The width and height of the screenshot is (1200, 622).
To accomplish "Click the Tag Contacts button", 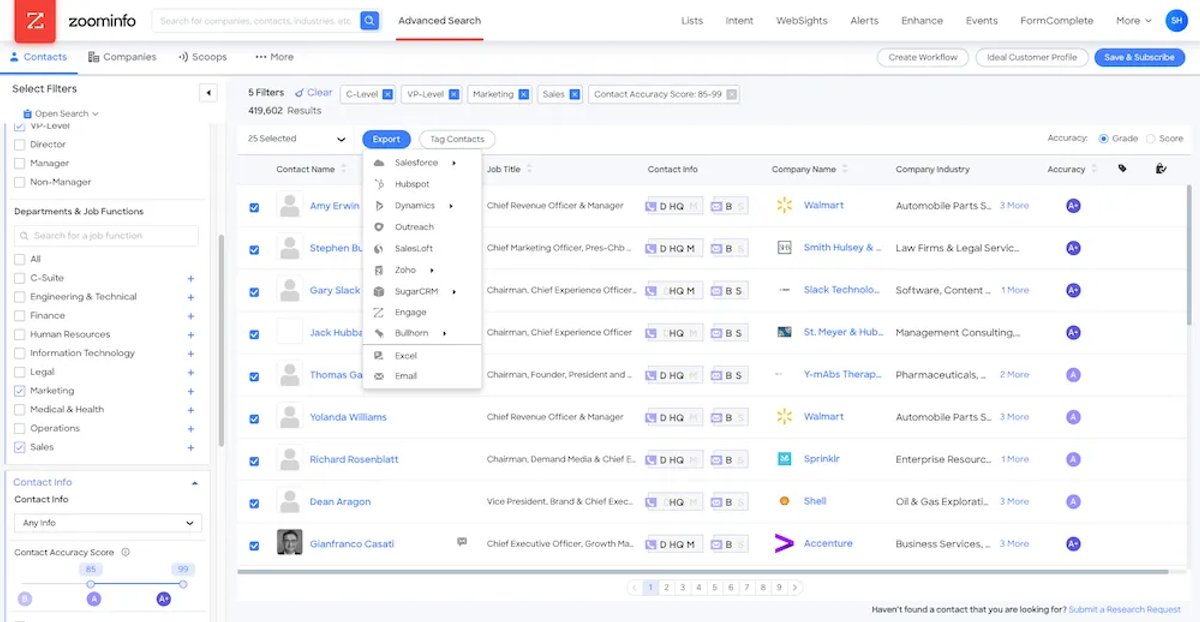I will click(457, 139).
